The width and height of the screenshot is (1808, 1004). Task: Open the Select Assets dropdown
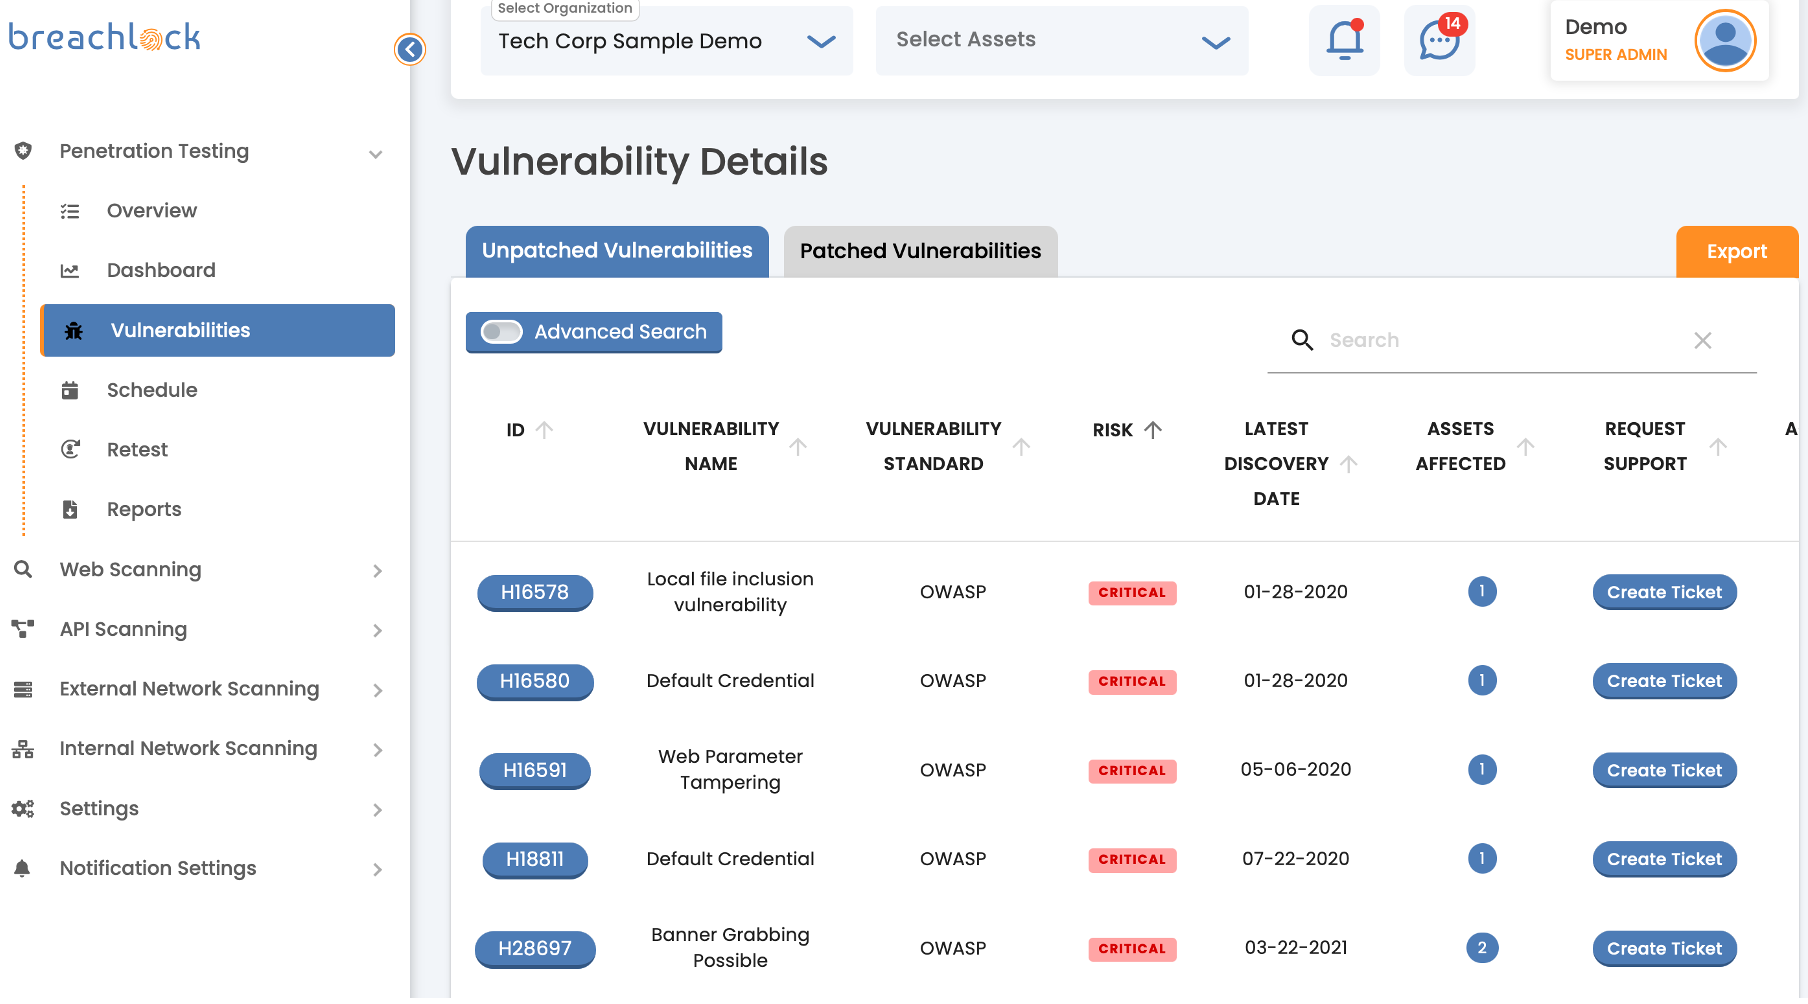(x=1061, y=41)
